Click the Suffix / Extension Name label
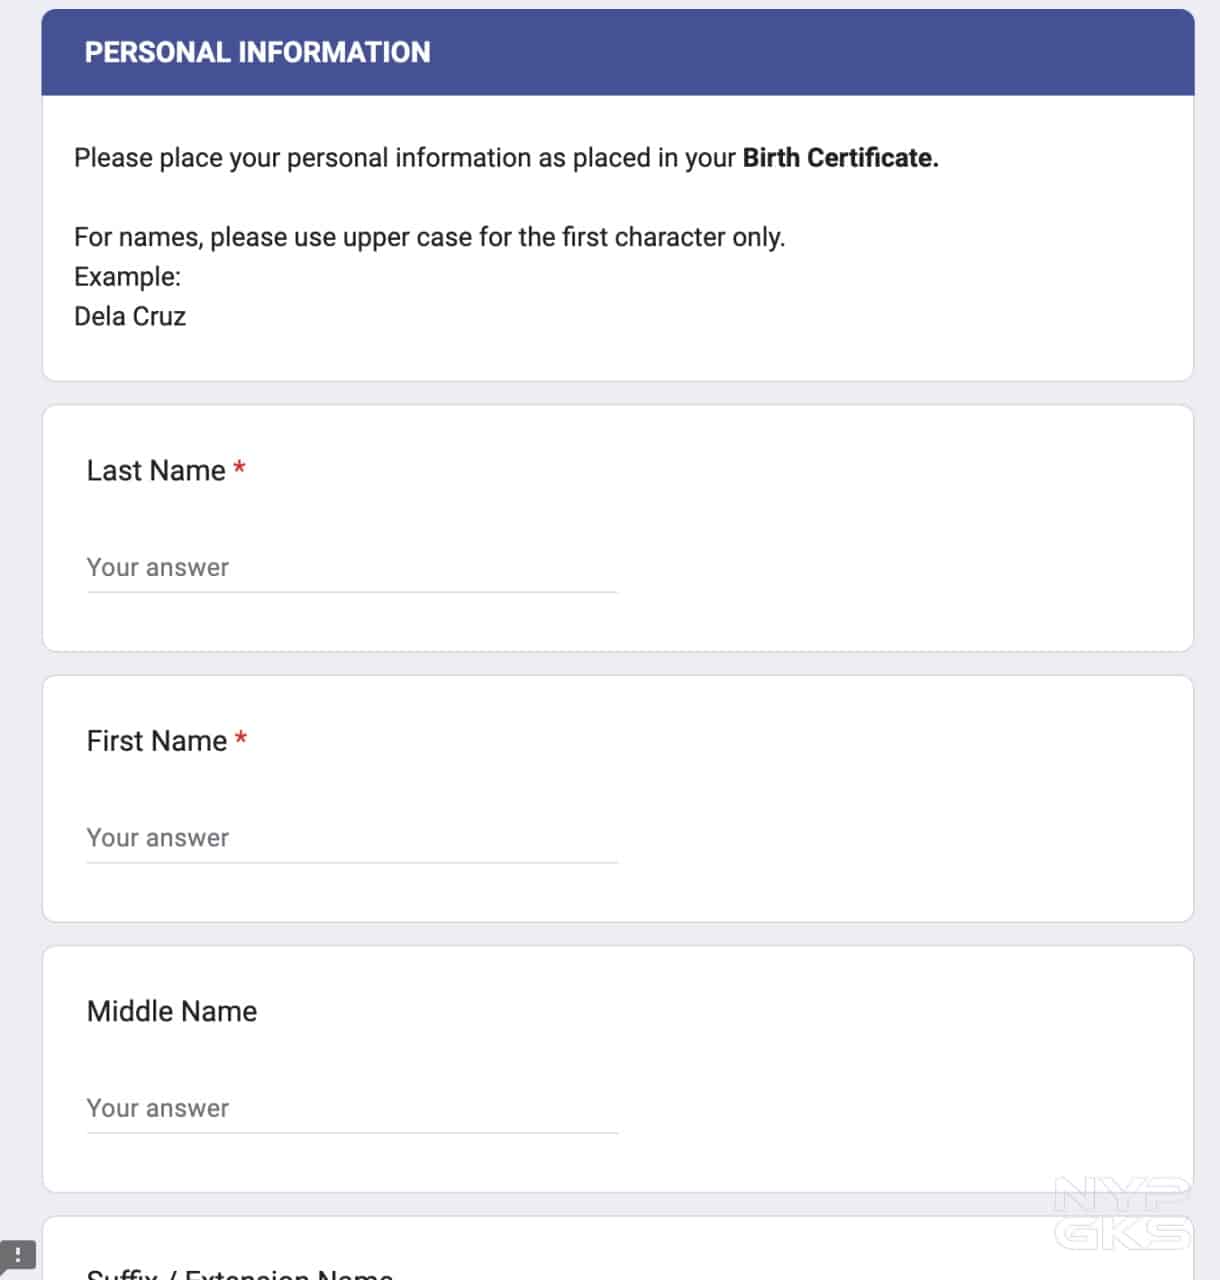Screen dimensions: 1220x1280 [240, 1274]
